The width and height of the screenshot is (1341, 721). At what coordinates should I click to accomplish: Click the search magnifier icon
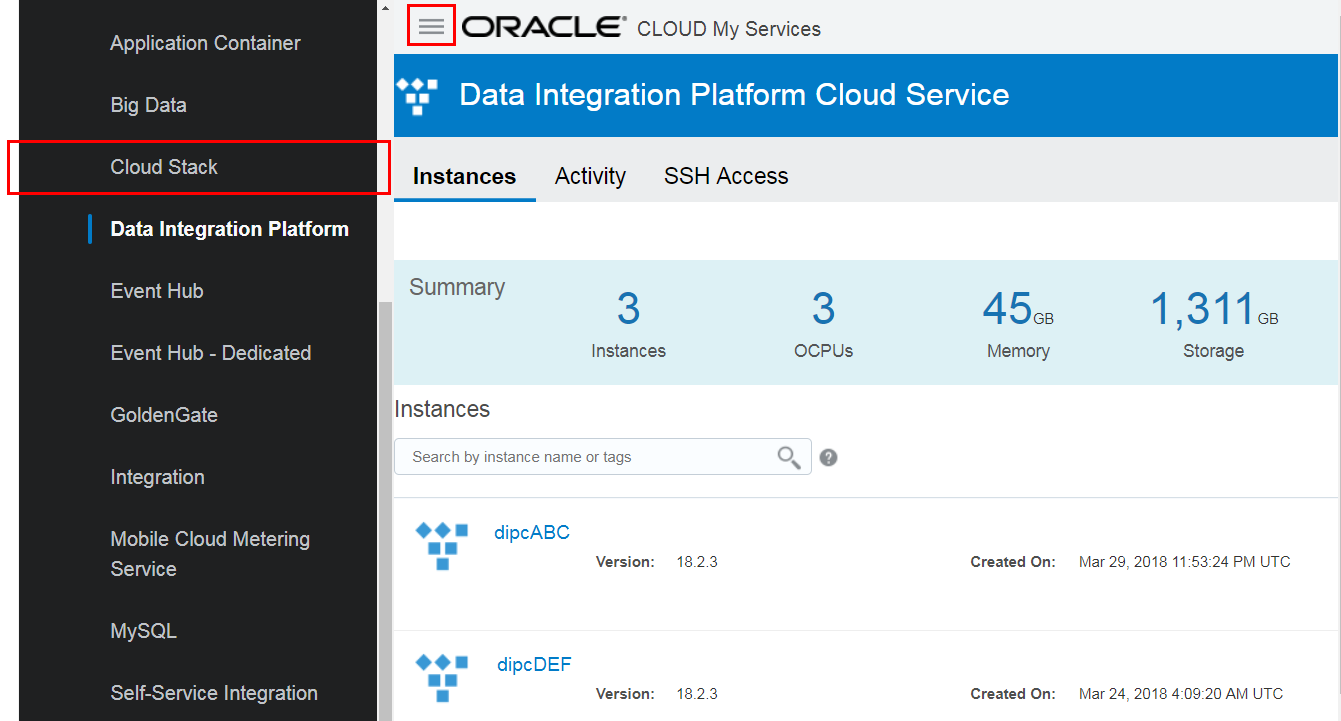pyautogui.click(x=789, y=456)
